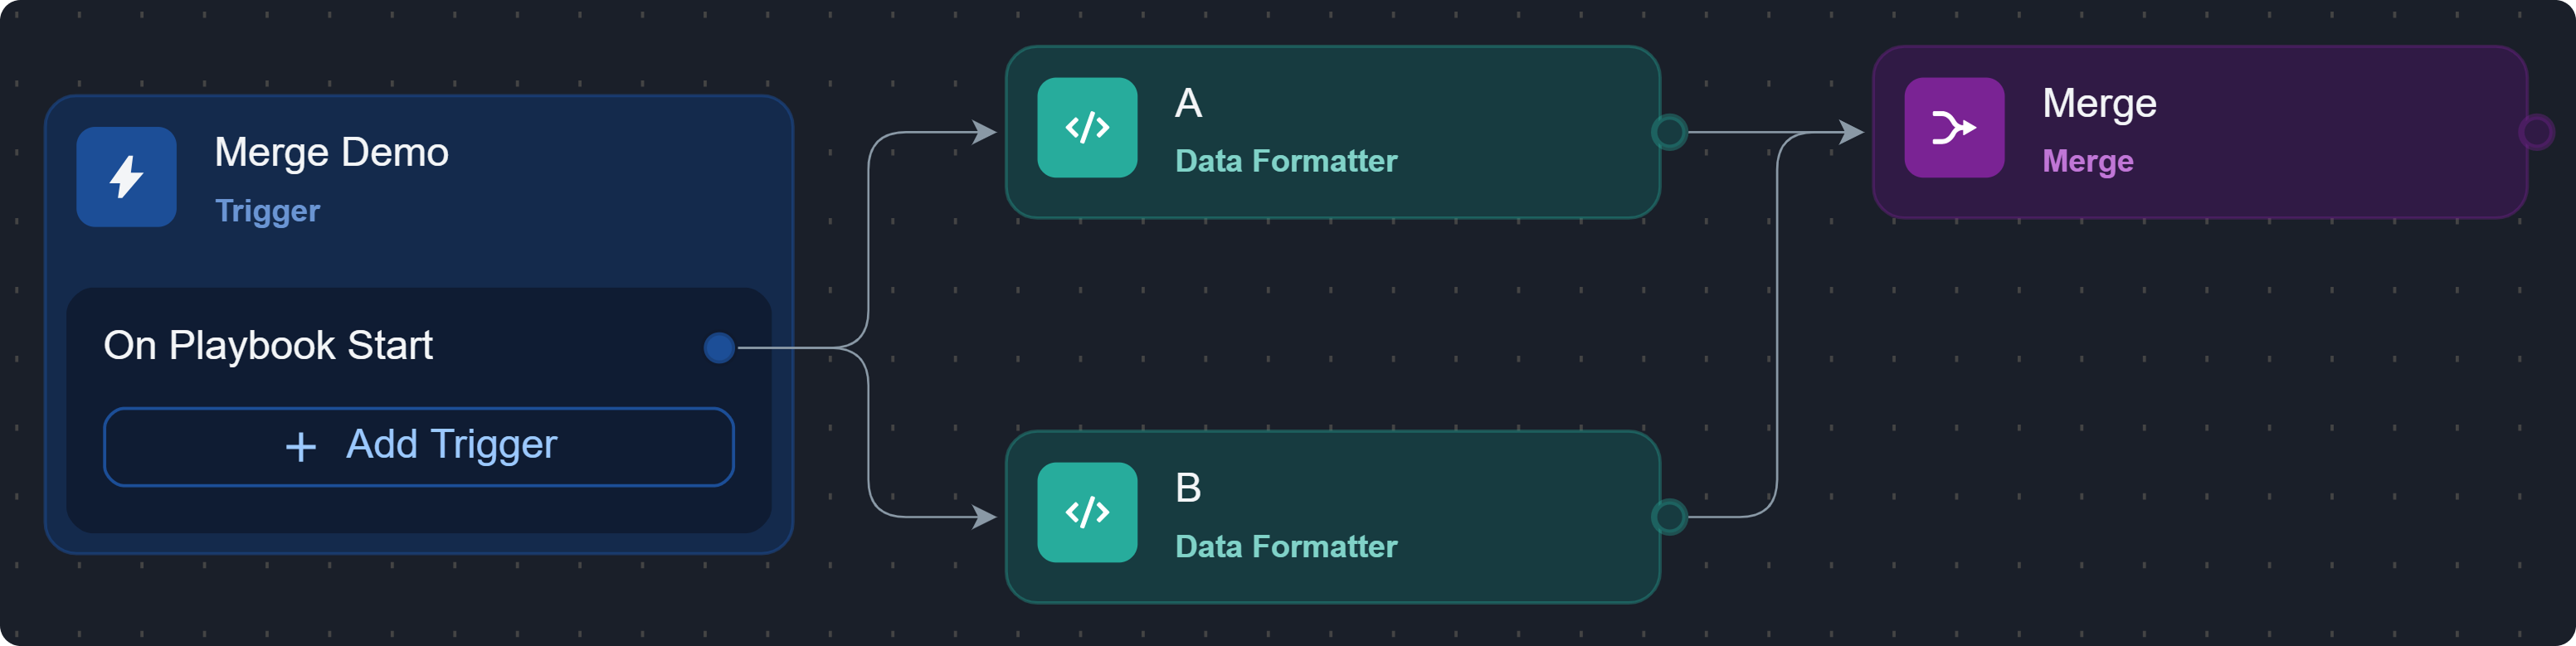2576x646 pixels.
Task: Click node A's Data Formatter label
Action: point(1285,161)
